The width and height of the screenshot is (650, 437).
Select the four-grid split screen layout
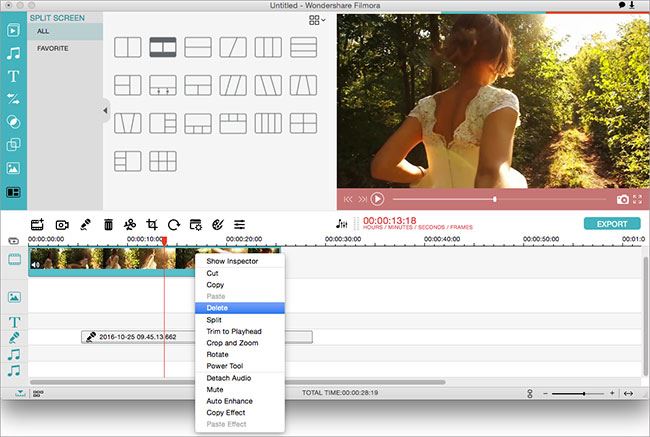click(303, 123)
